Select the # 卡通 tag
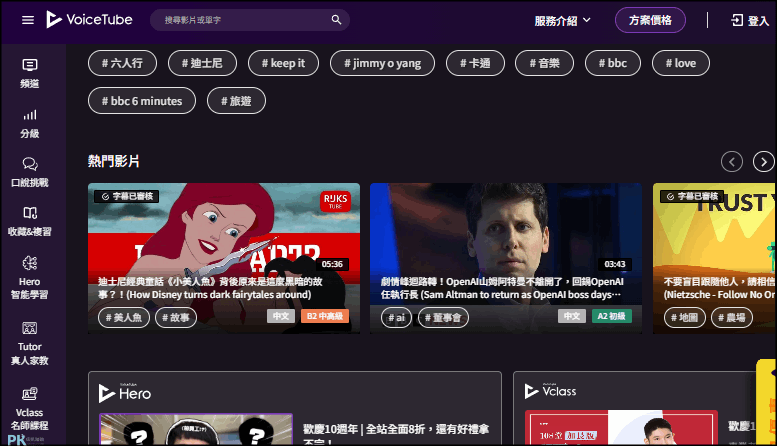 click(x=475, y=63)
